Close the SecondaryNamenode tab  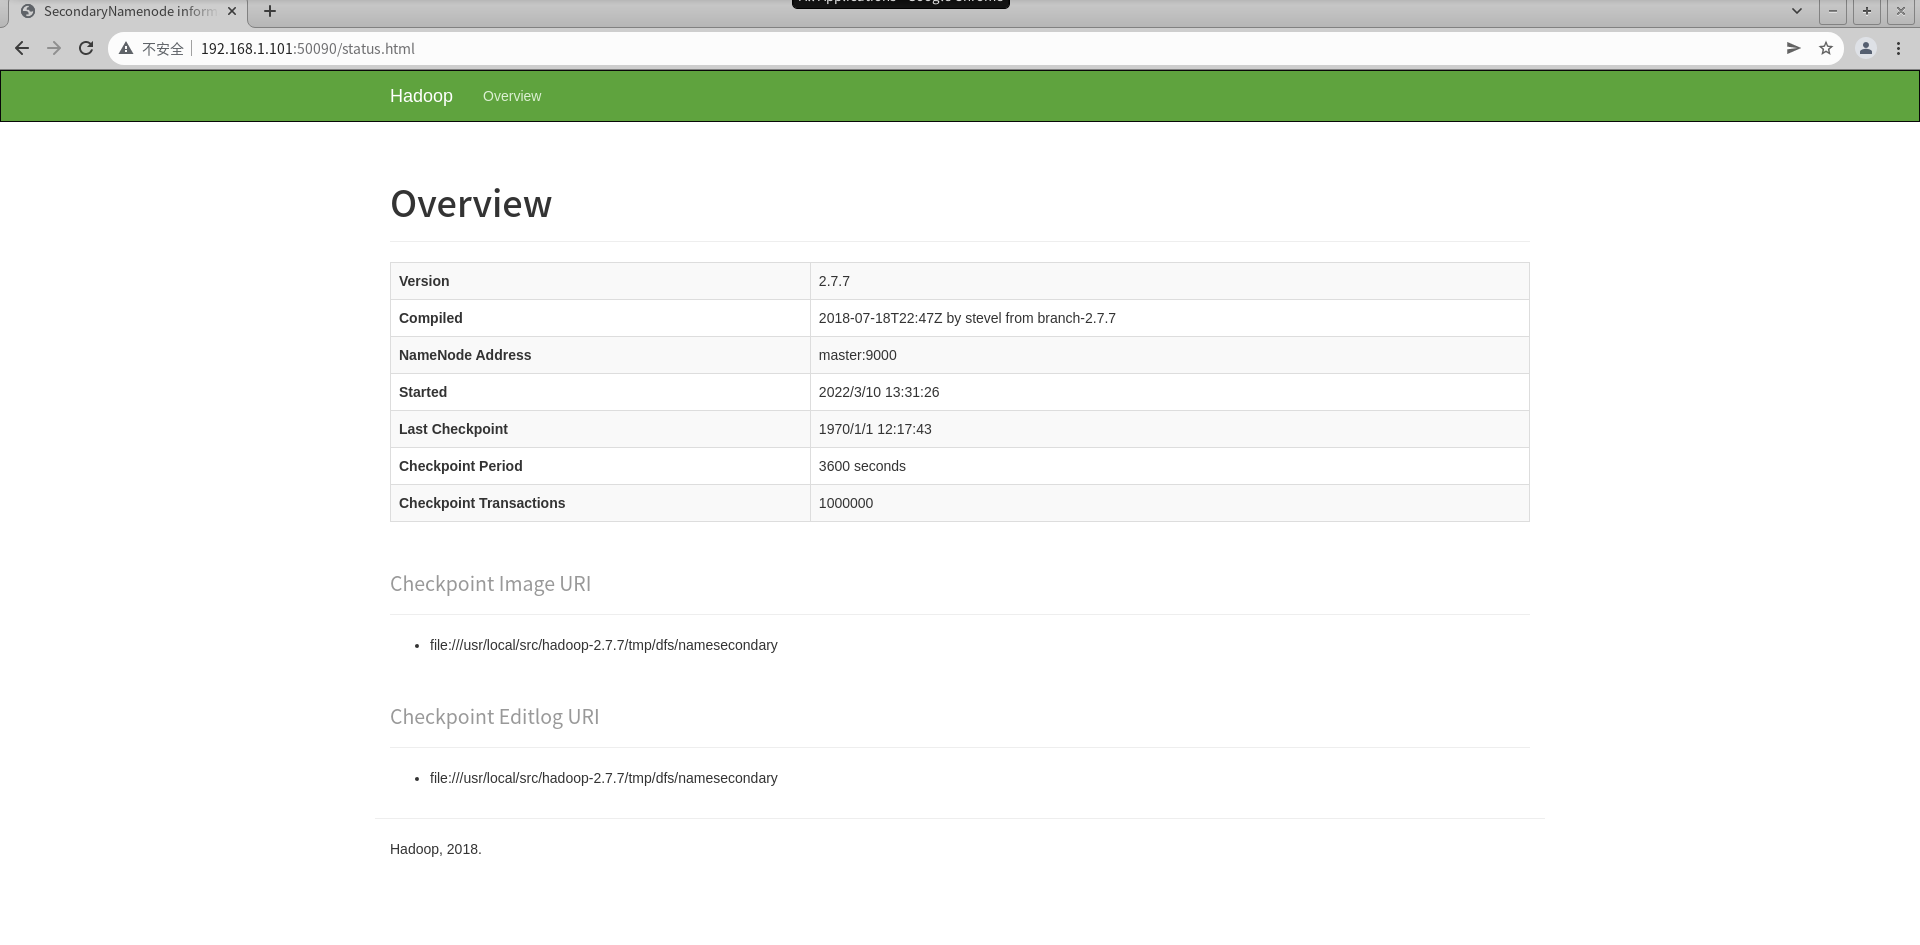233,11
